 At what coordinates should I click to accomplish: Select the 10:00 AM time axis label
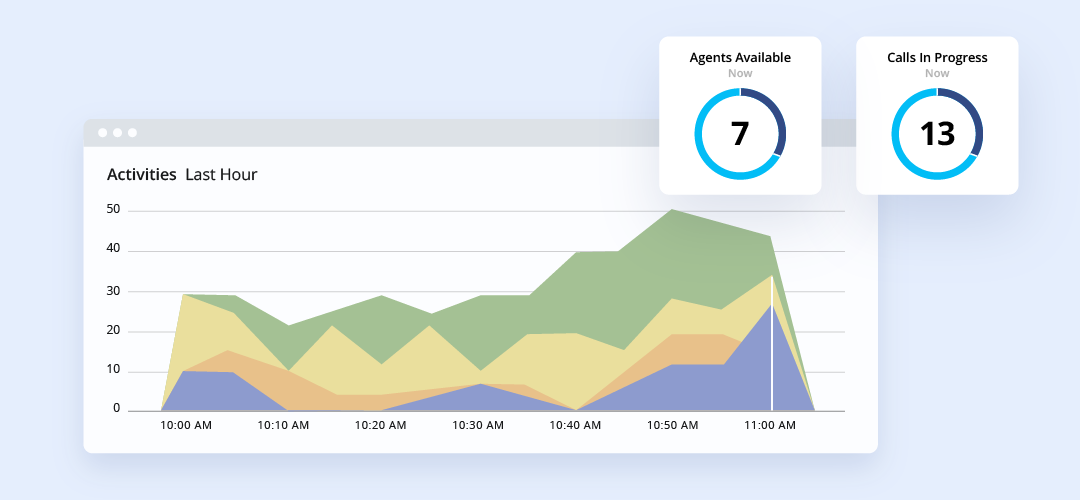185,426
